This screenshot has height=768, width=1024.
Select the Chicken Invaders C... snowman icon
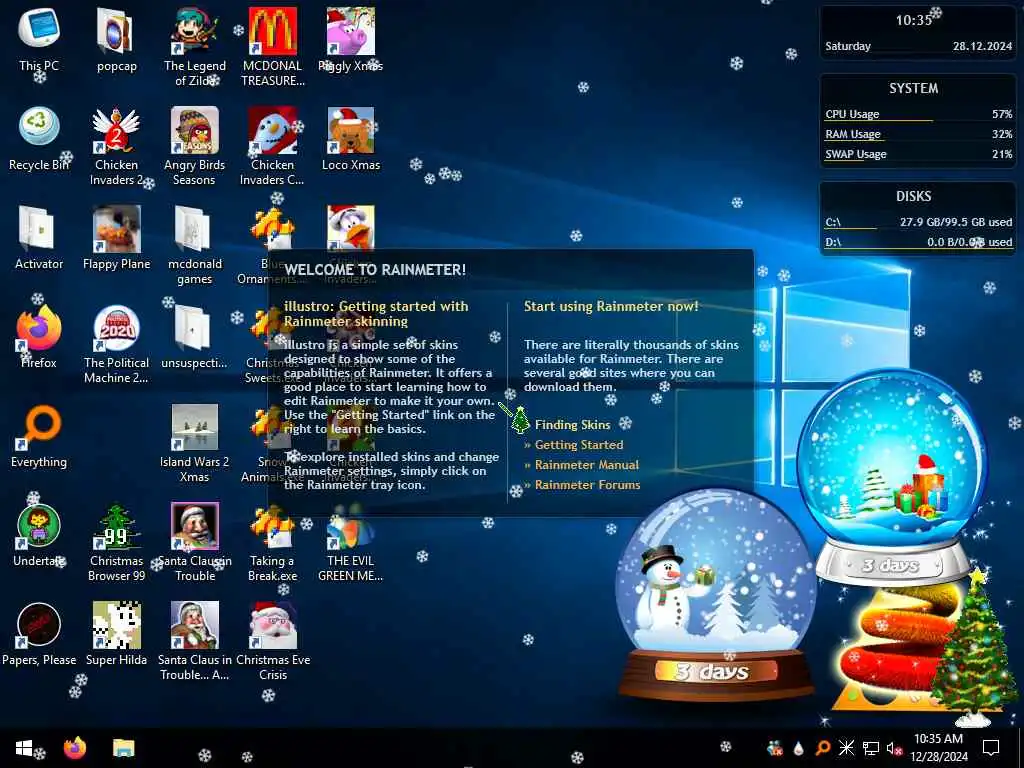[272, 146]
